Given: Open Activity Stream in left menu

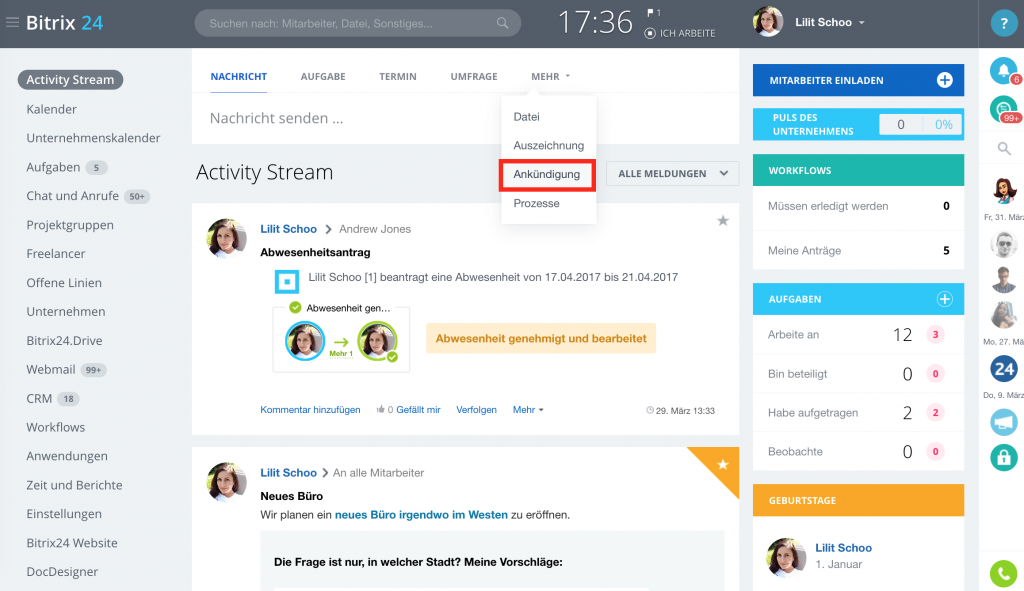Looking at the screenshot, I should pos(70,80).
